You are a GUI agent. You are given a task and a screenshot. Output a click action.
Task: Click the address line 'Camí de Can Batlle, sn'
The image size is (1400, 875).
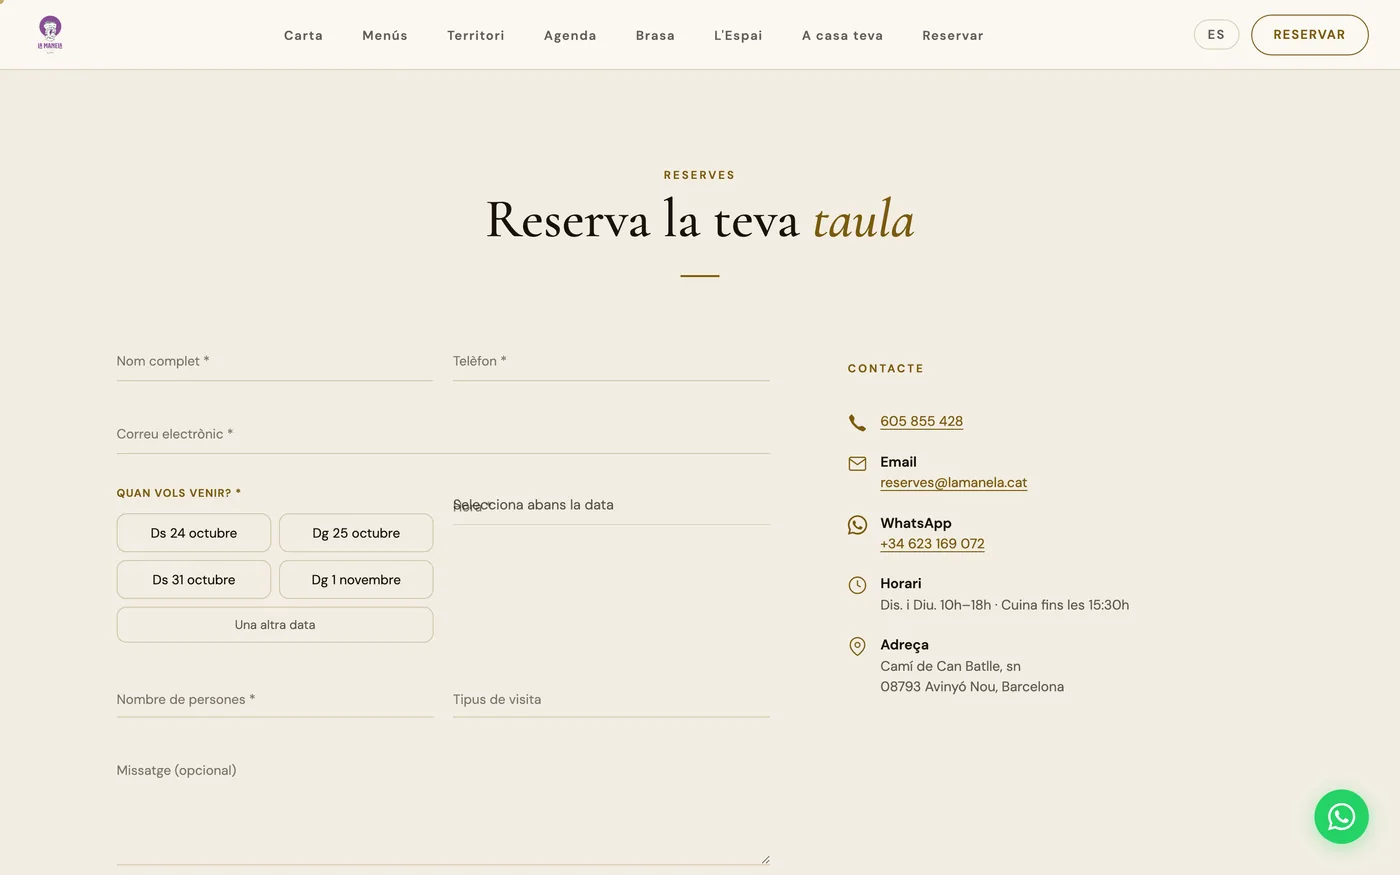pyautogui.click(x=950, y=666)
